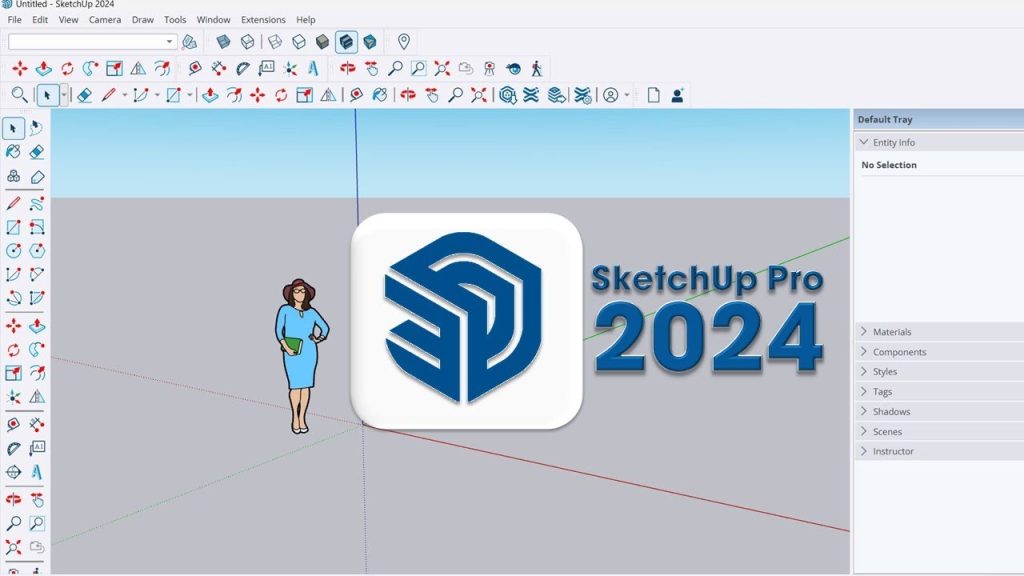Open the Add Location pin
This screenshot has height=576, width=1024.
click(x=404, y=42)
